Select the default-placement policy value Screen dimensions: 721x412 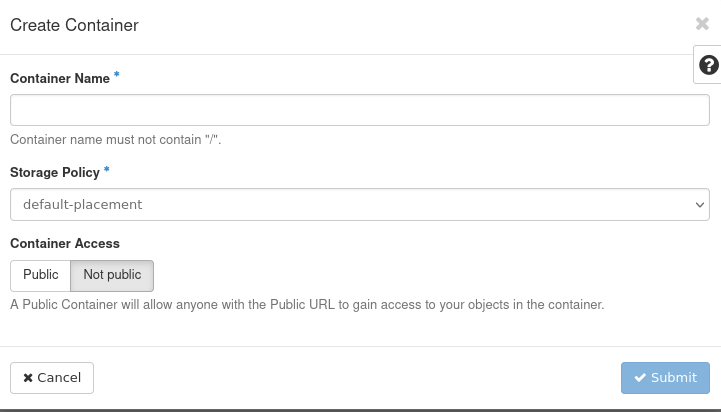[x=83, y=204]
